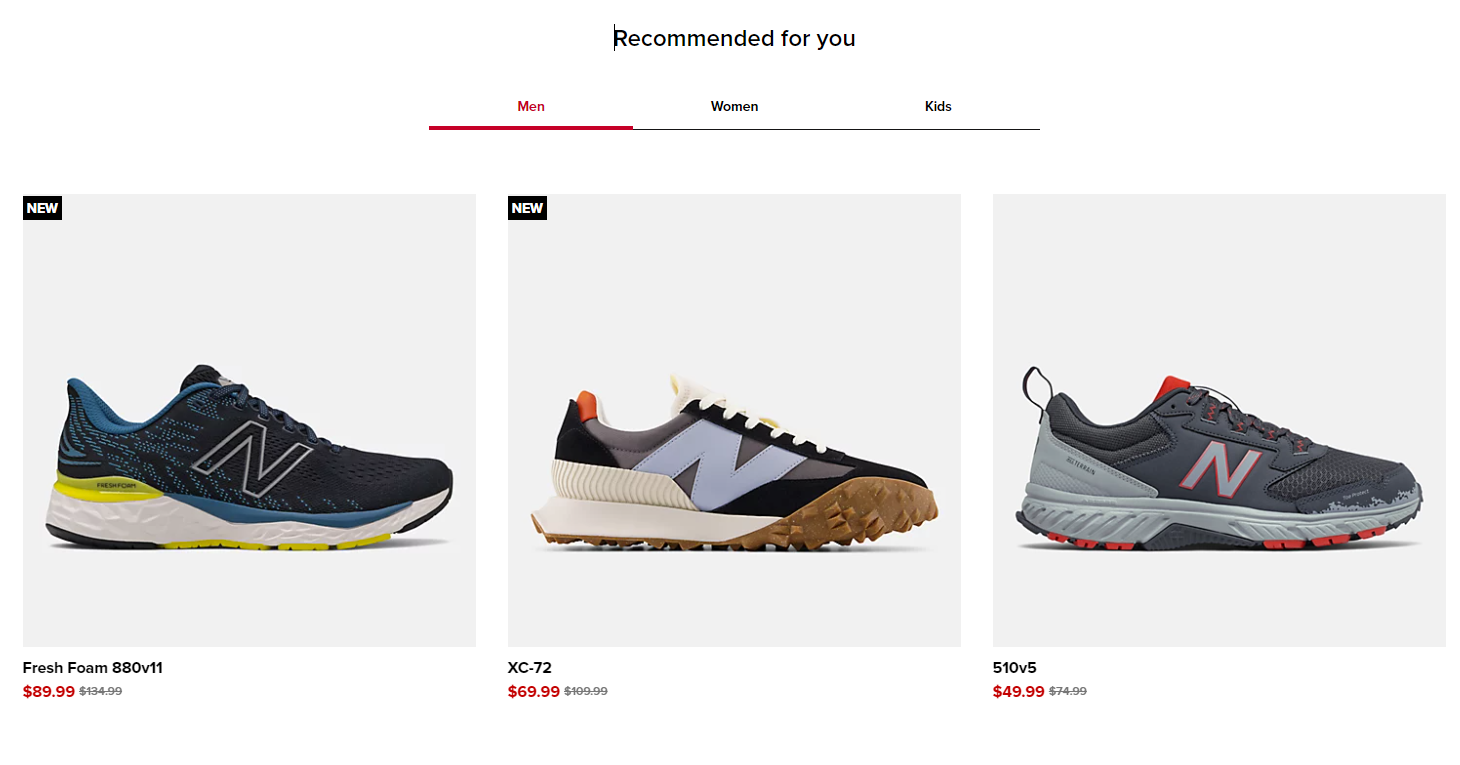1460x765 pixels.
Task: Click the $49.99 sale price
Action: [x=1019, y=692]
